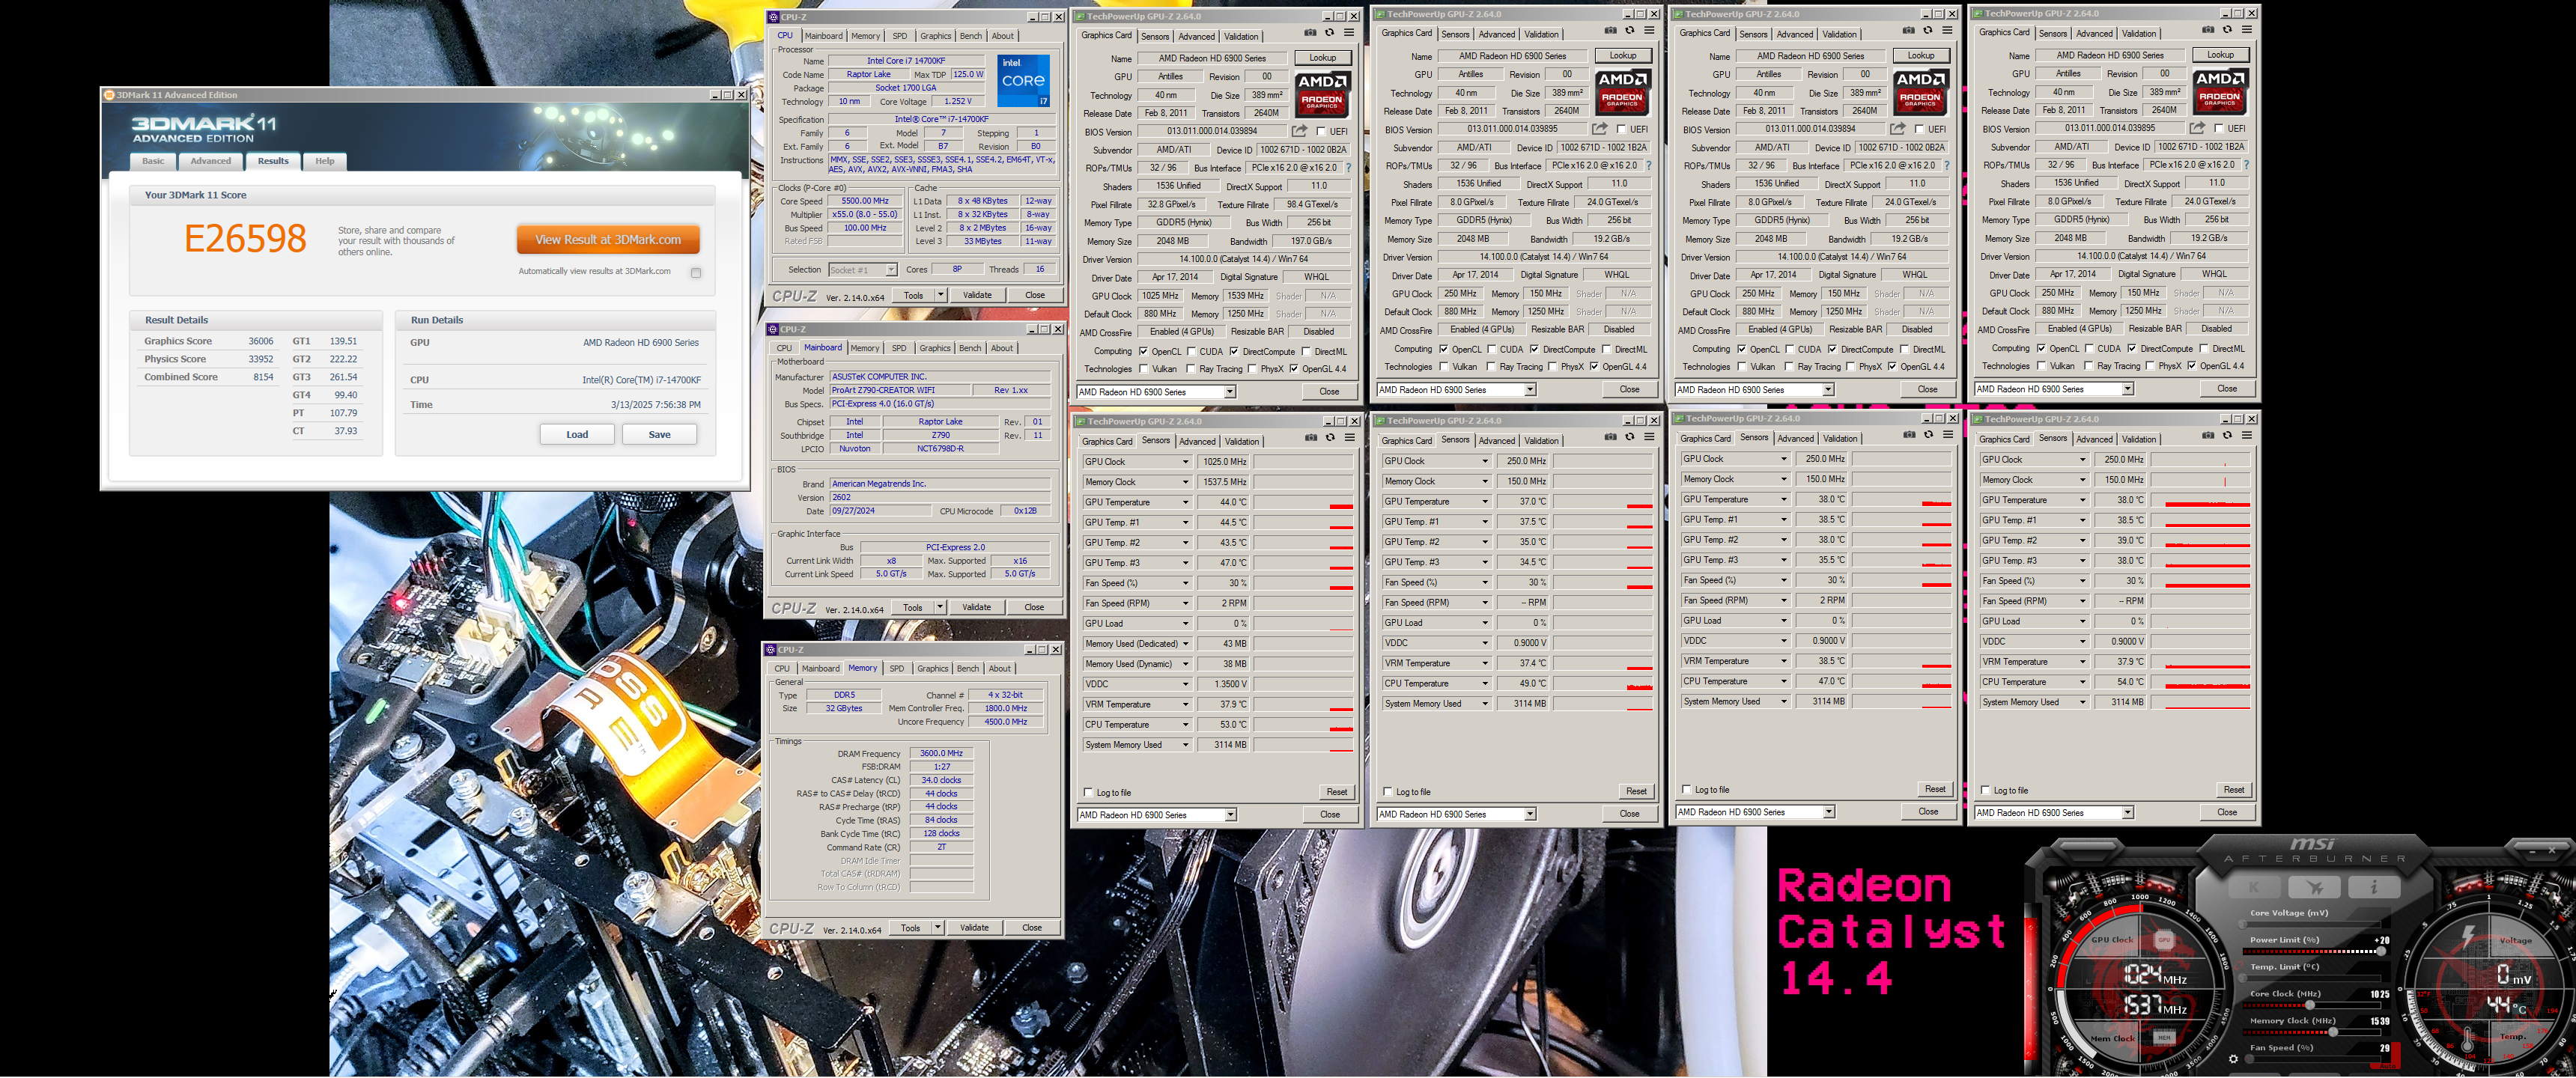Viewport: 2576px width, 1078px height.
Task: Click camera icon in sensors window with GPU Temperature 37.0
Action: point(1611,437)
